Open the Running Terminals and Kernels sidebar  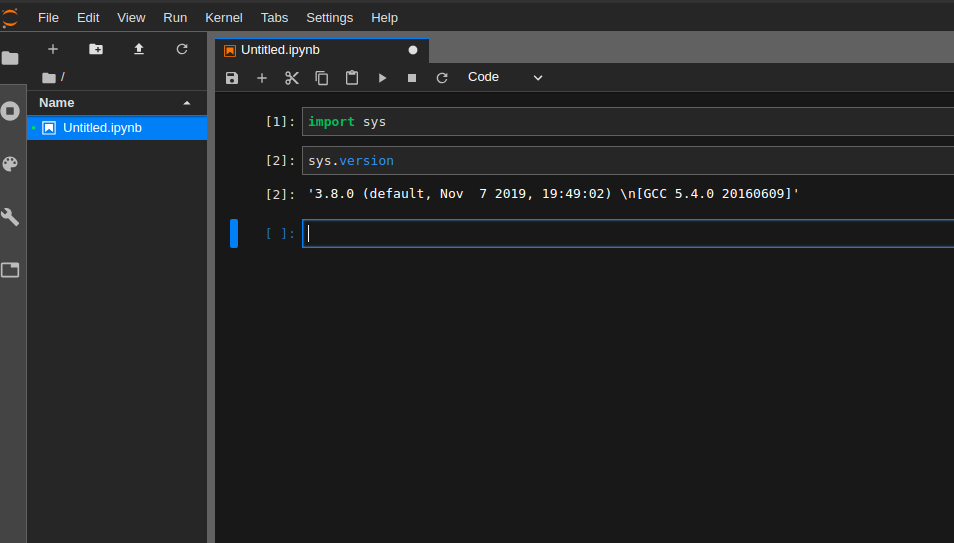11,111
